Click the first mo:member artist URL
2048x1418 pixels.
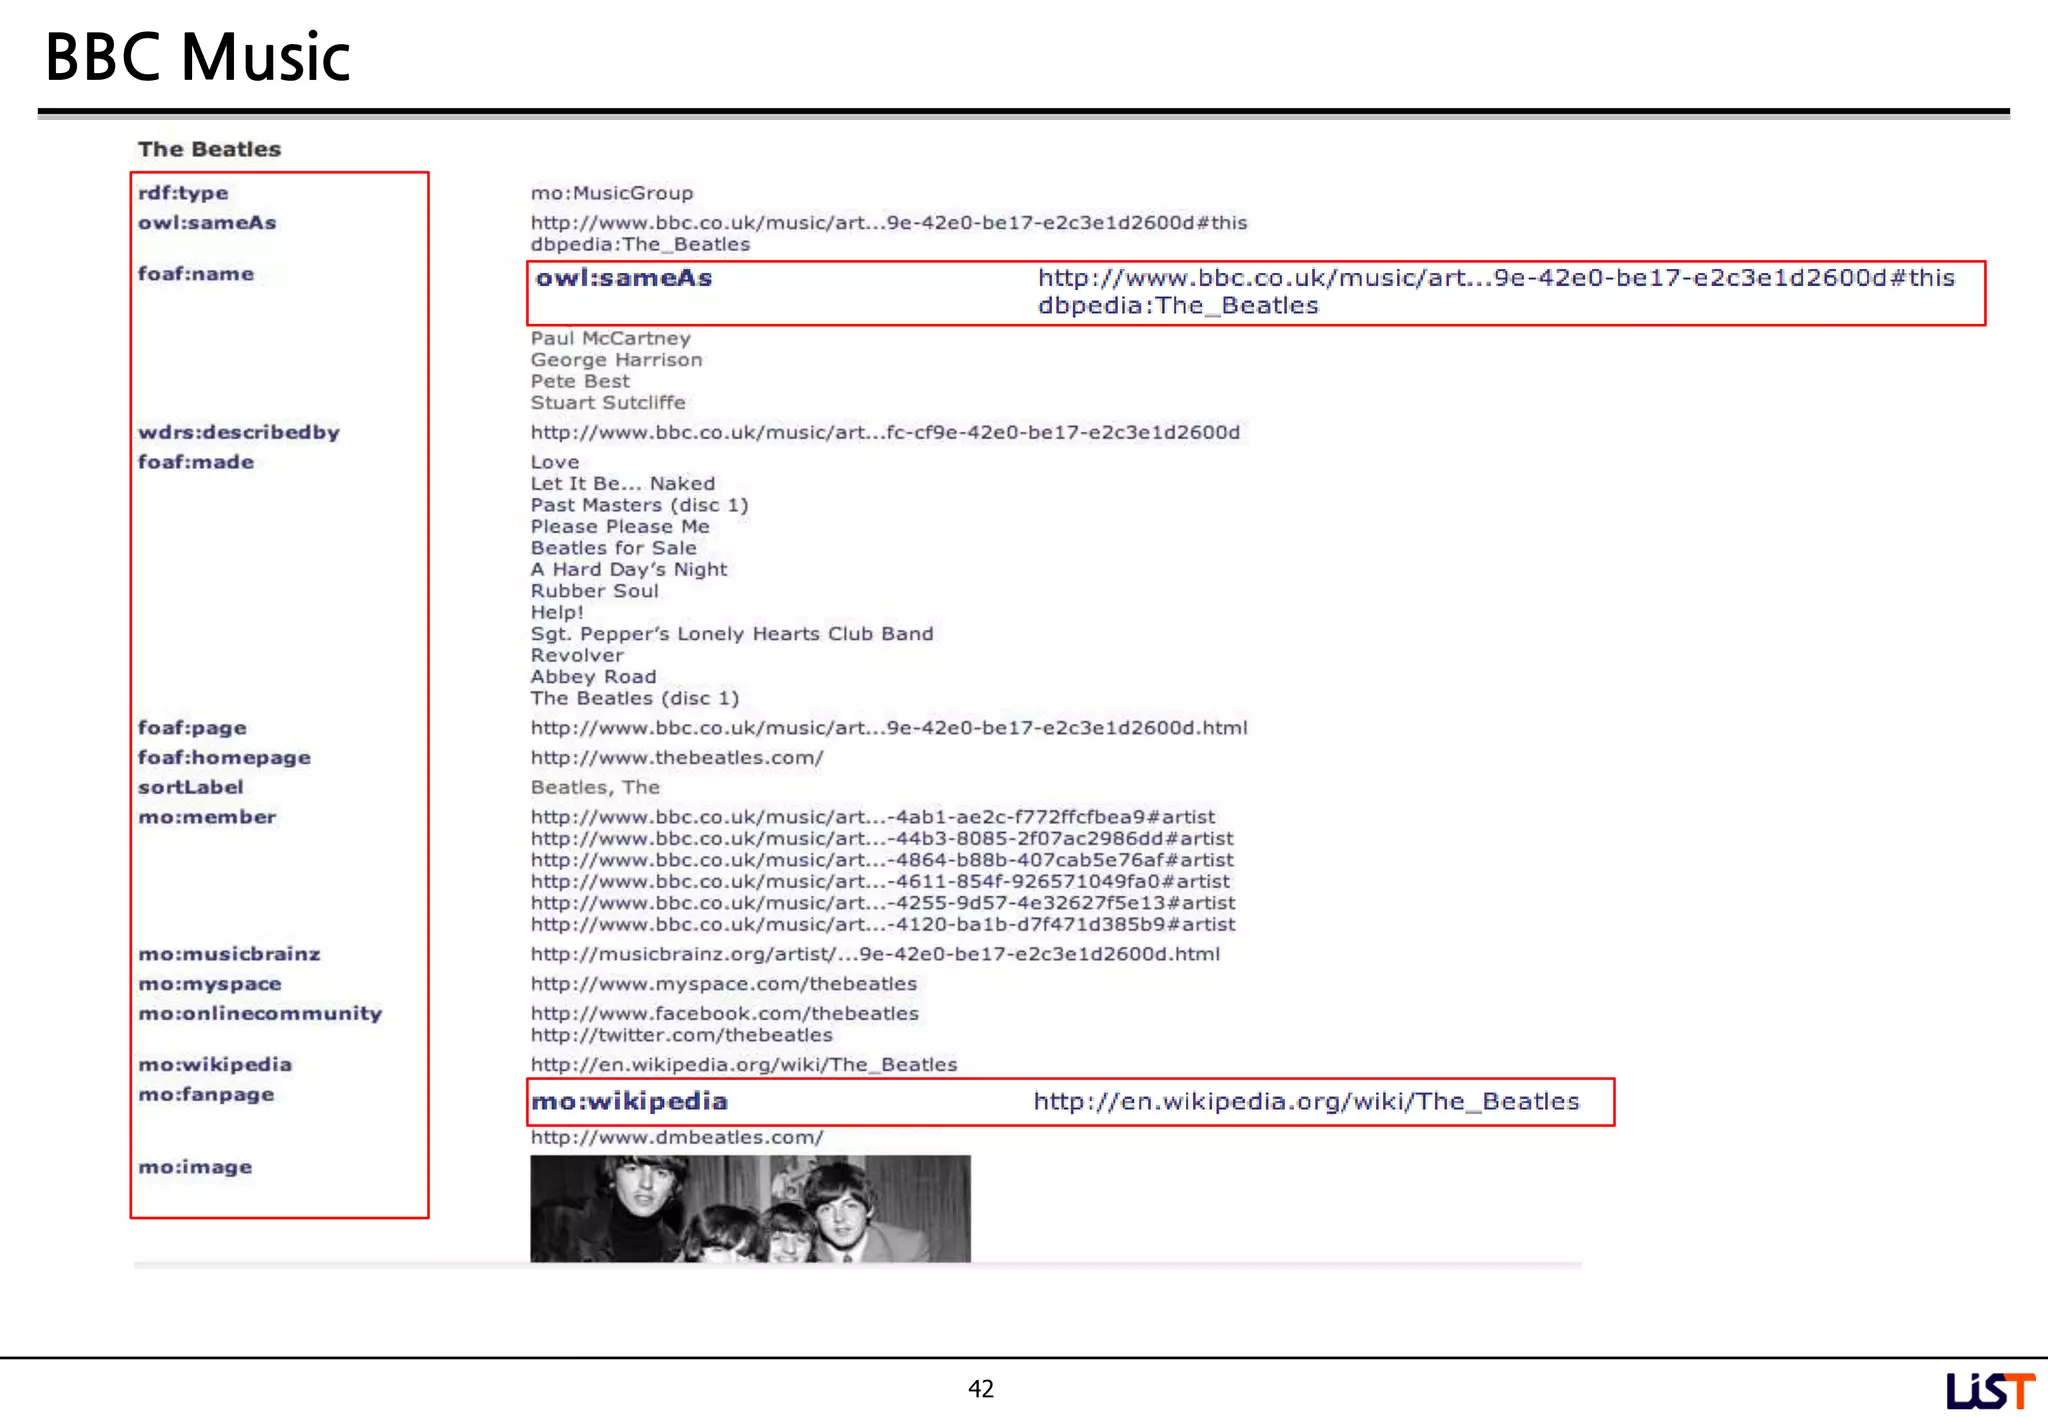tap(872, 817)
